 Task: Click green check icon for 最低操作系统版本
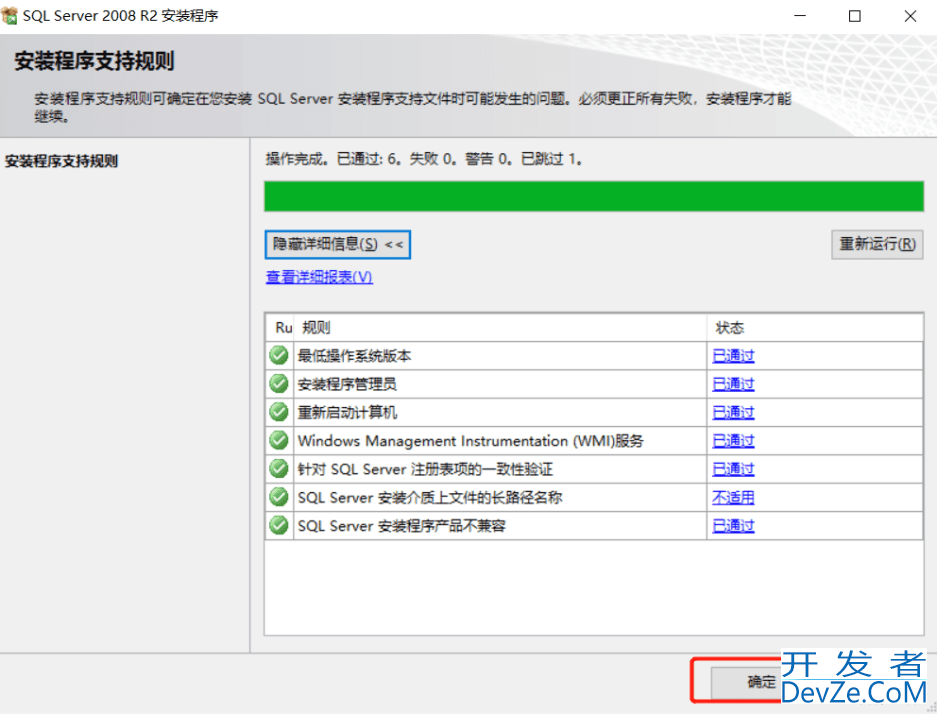[278, 355]
